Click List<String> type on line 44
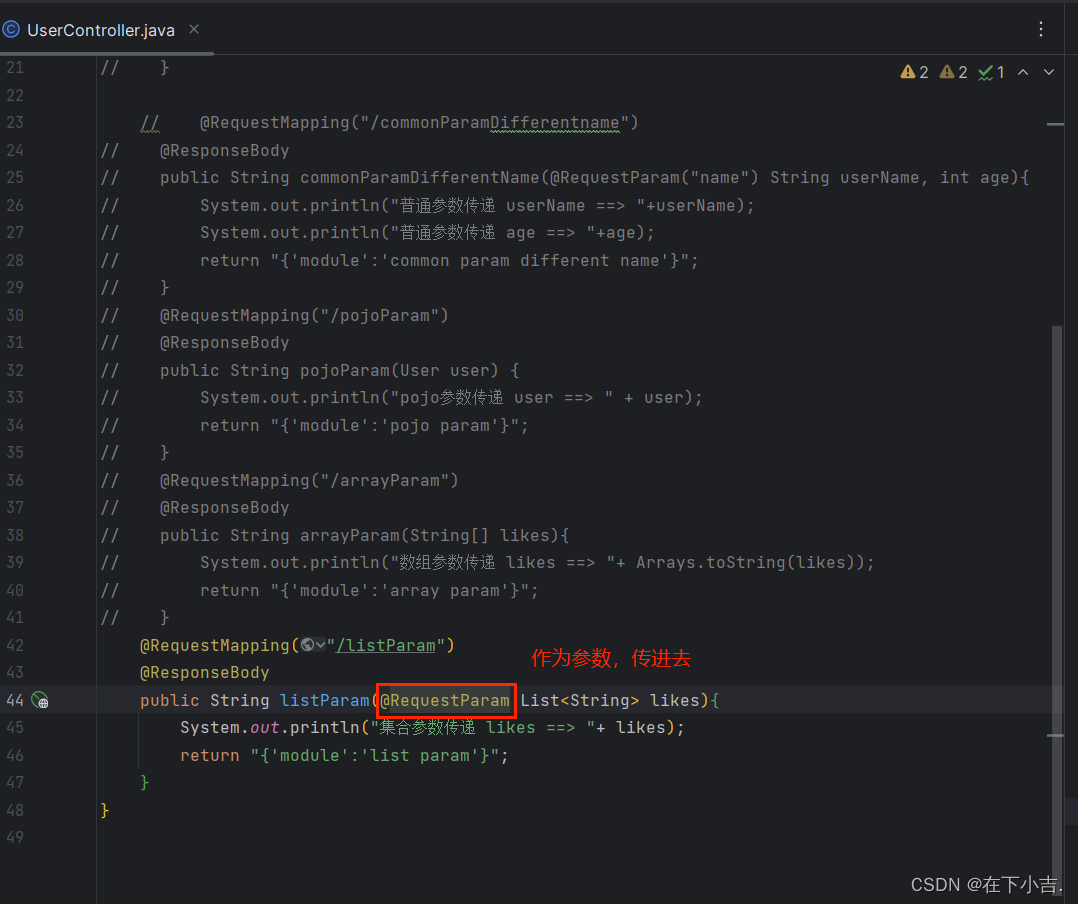Viewport: 1078px width, 904px height. [x=580, y=701]
